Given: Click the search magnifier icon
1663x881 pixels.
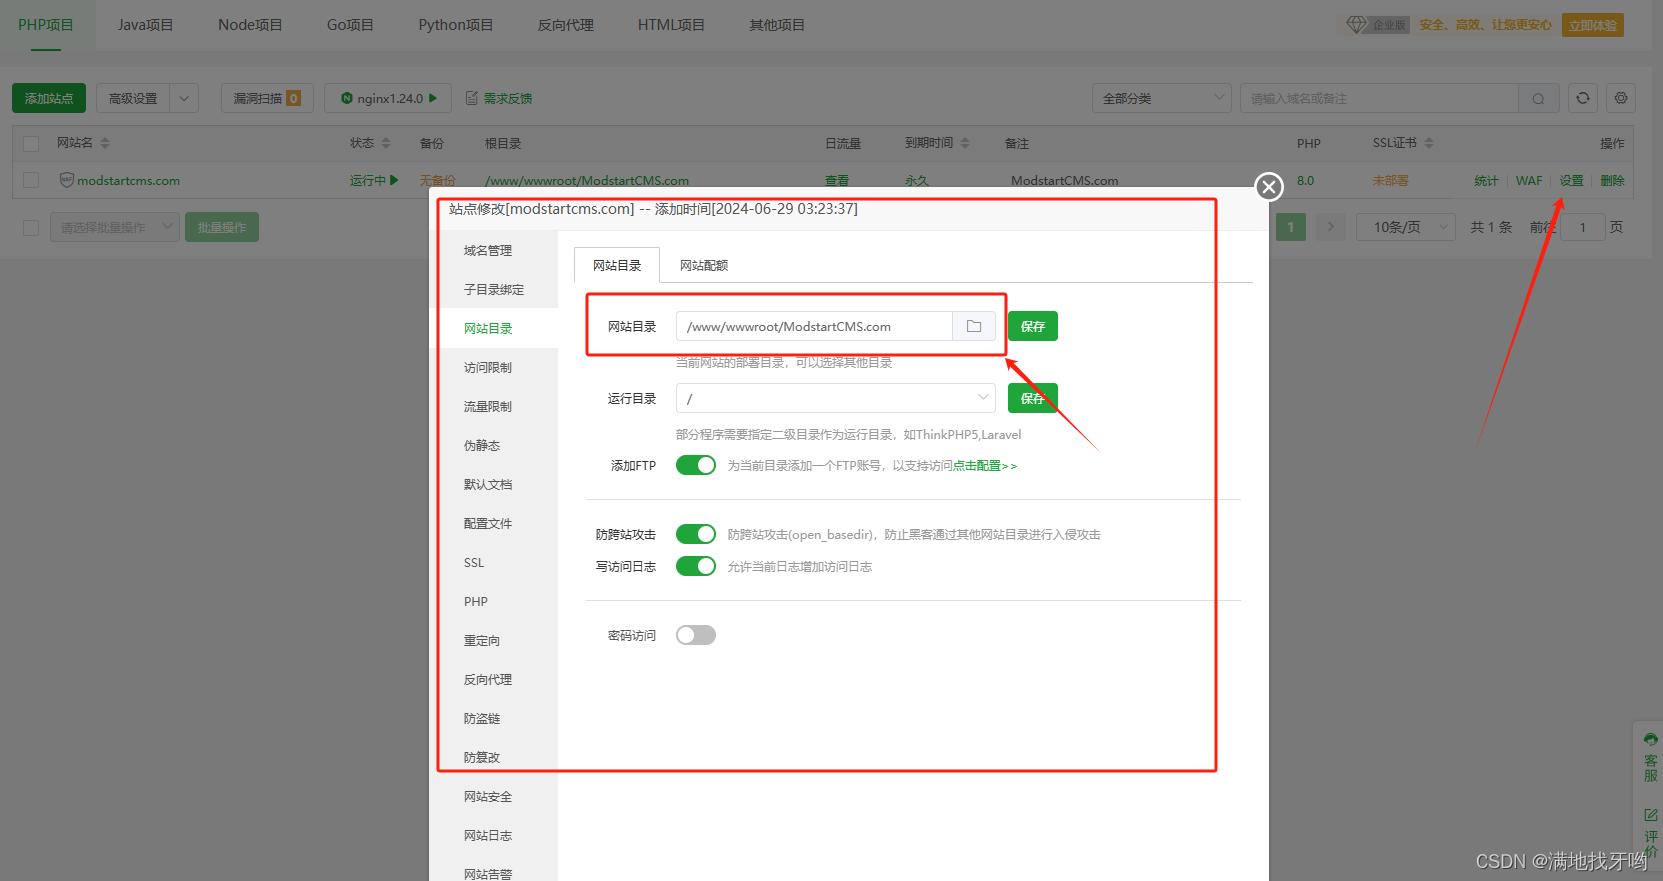Looking at the screenshot, I should pos(1538,98).
